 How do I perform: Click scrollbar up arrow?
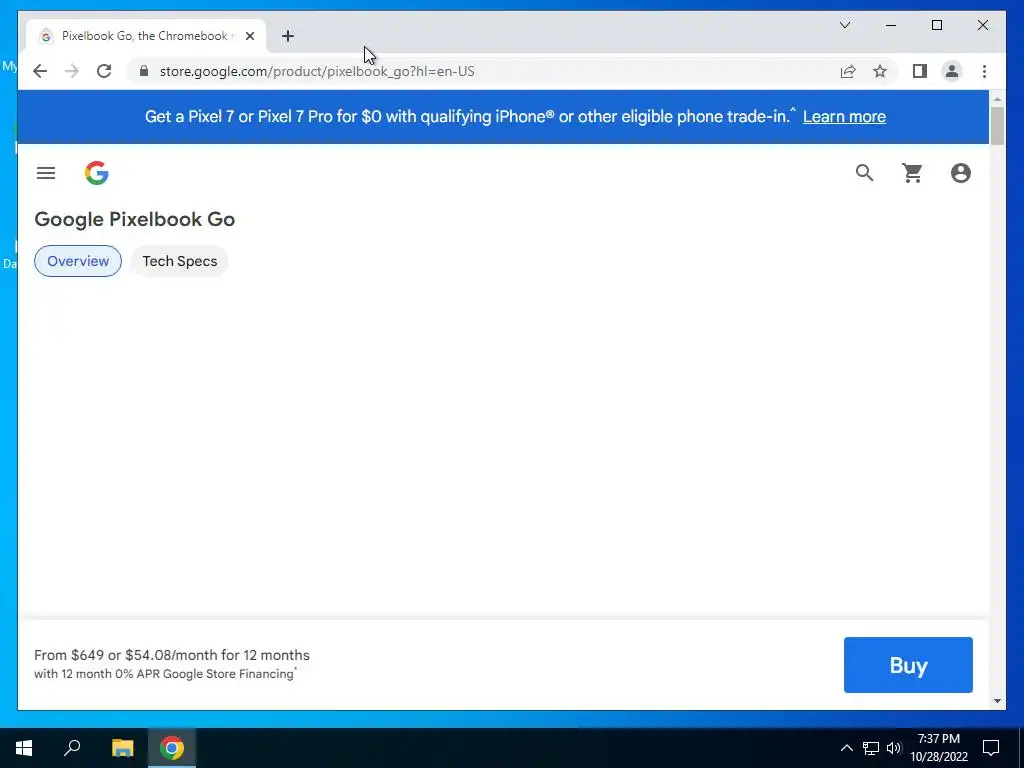997,99
